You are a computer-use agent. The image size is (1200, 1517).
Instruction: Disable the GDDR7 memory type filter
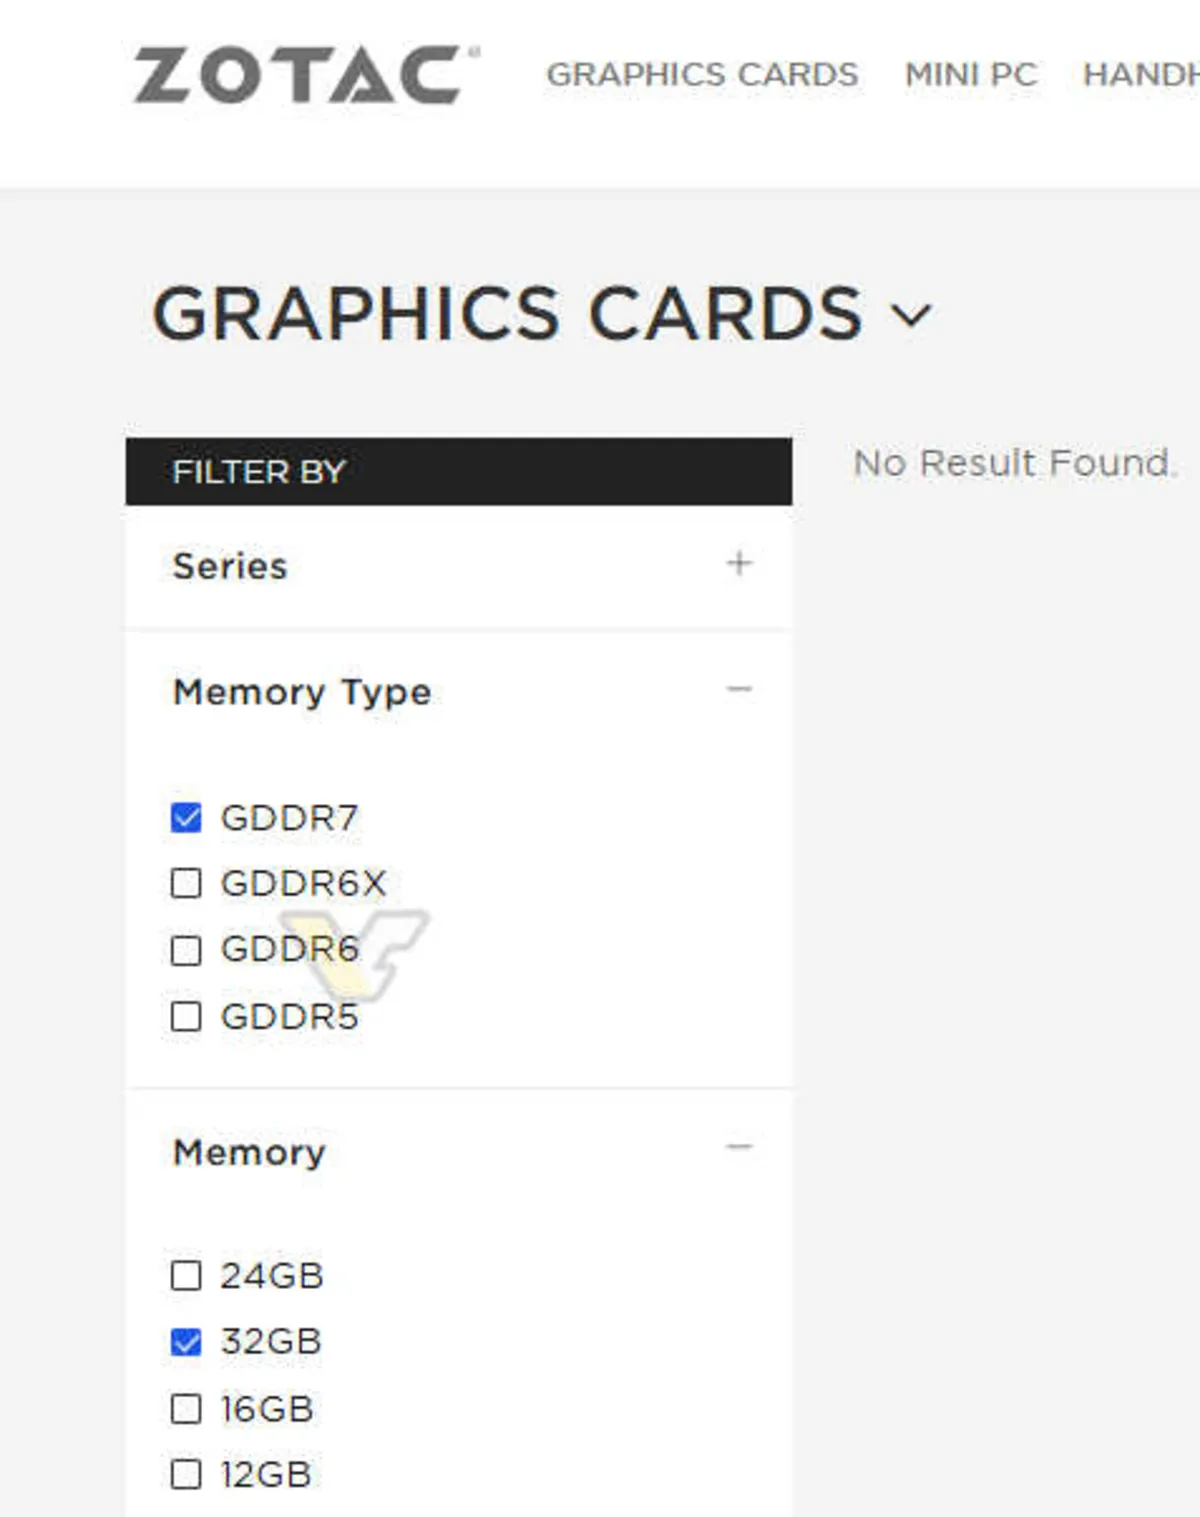pos(184,816)
